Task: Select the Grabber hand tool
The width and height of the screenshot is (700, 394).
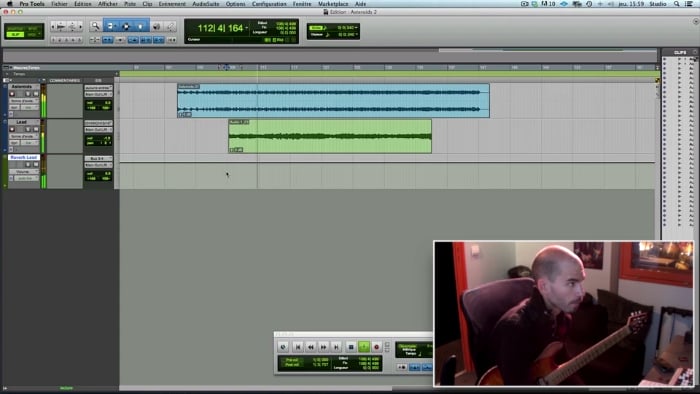Action: click(141, 27)
